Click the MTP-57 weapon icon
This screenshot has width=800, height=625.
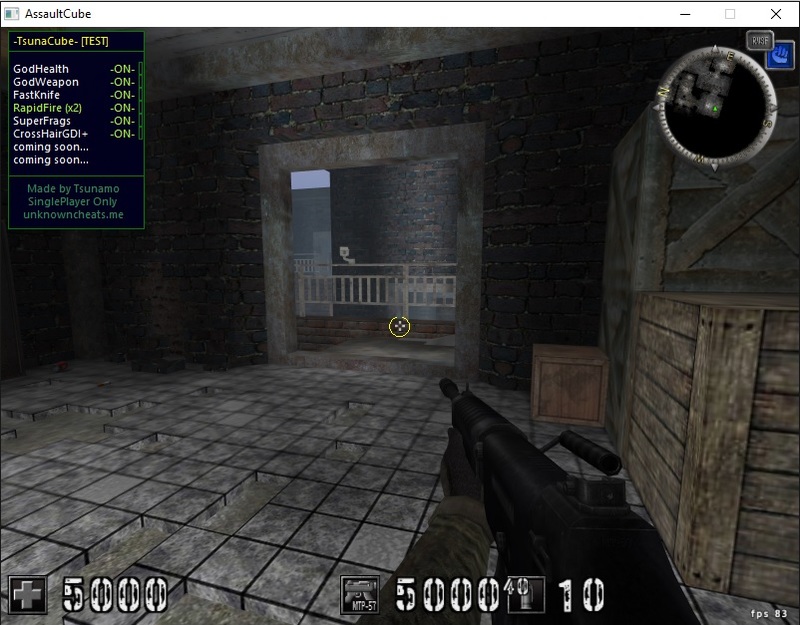click(360, 594)
